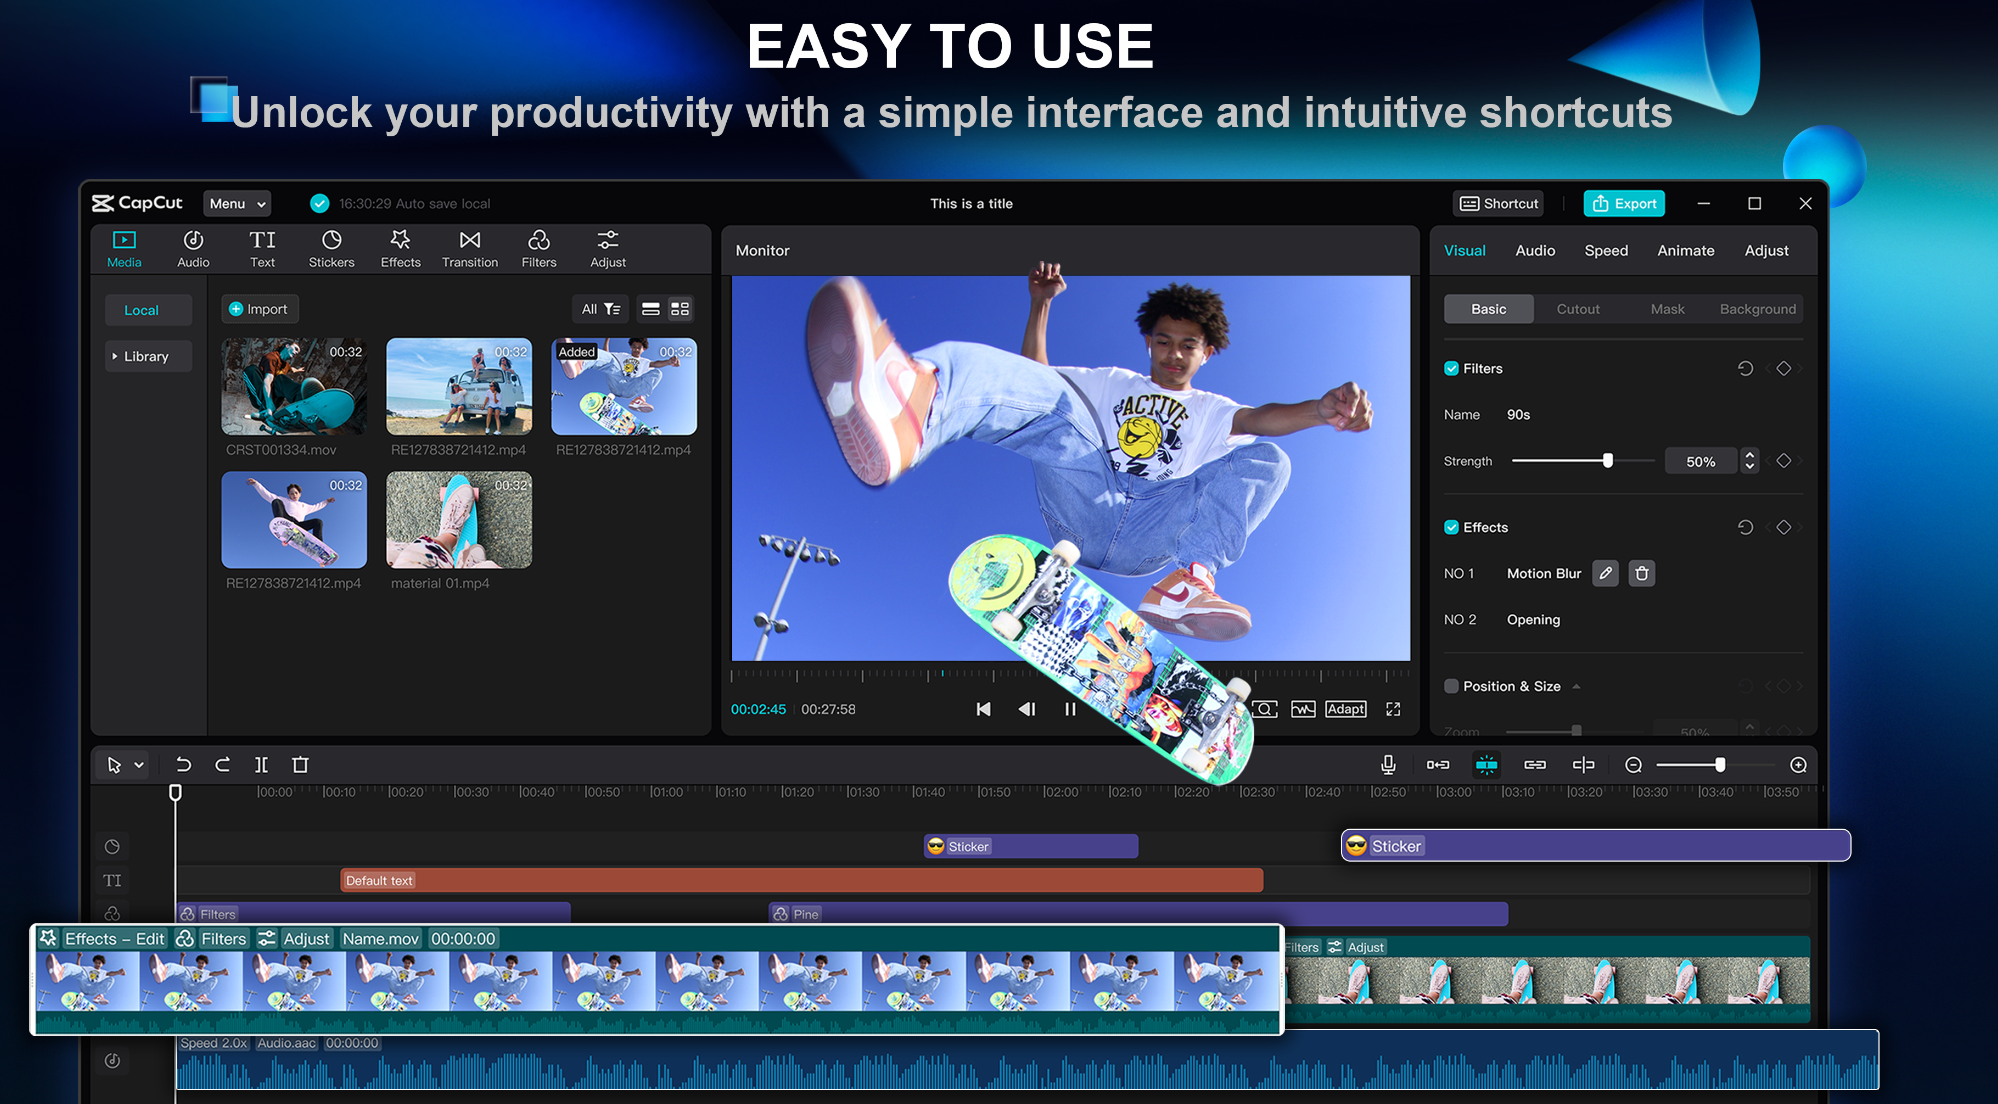Adjust the filter Strength slider
The image size is (1998, 1104).
tap(1607, 460)
